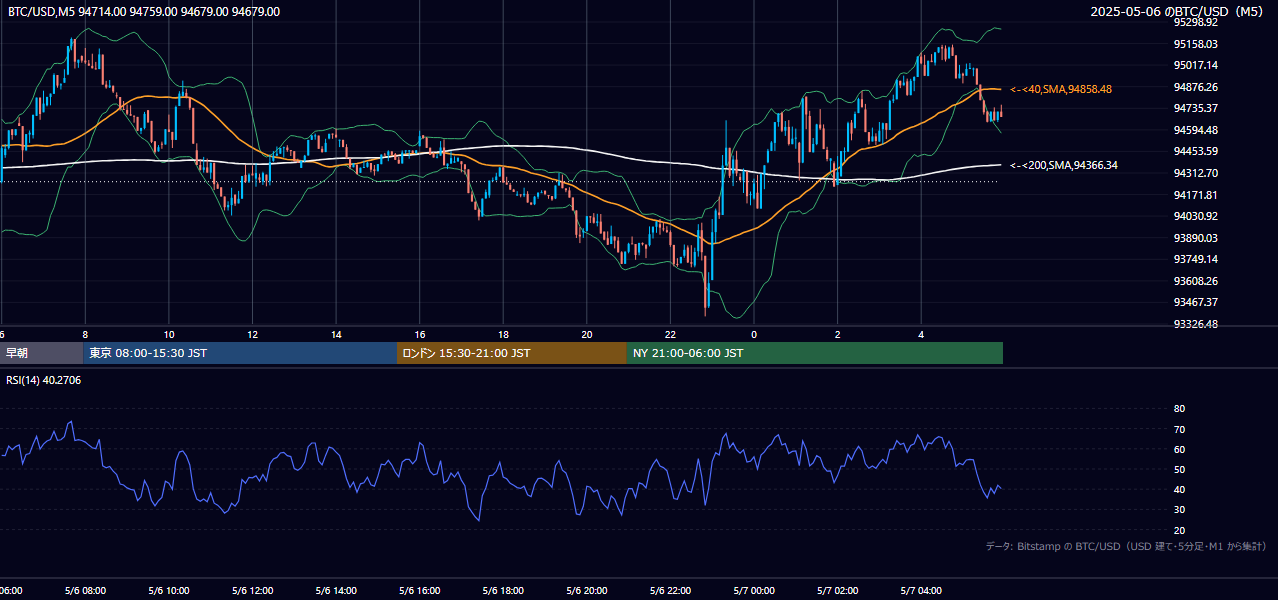Click the RSI axis level 70
This screenshot has width=1278, height=600.
1179,429
